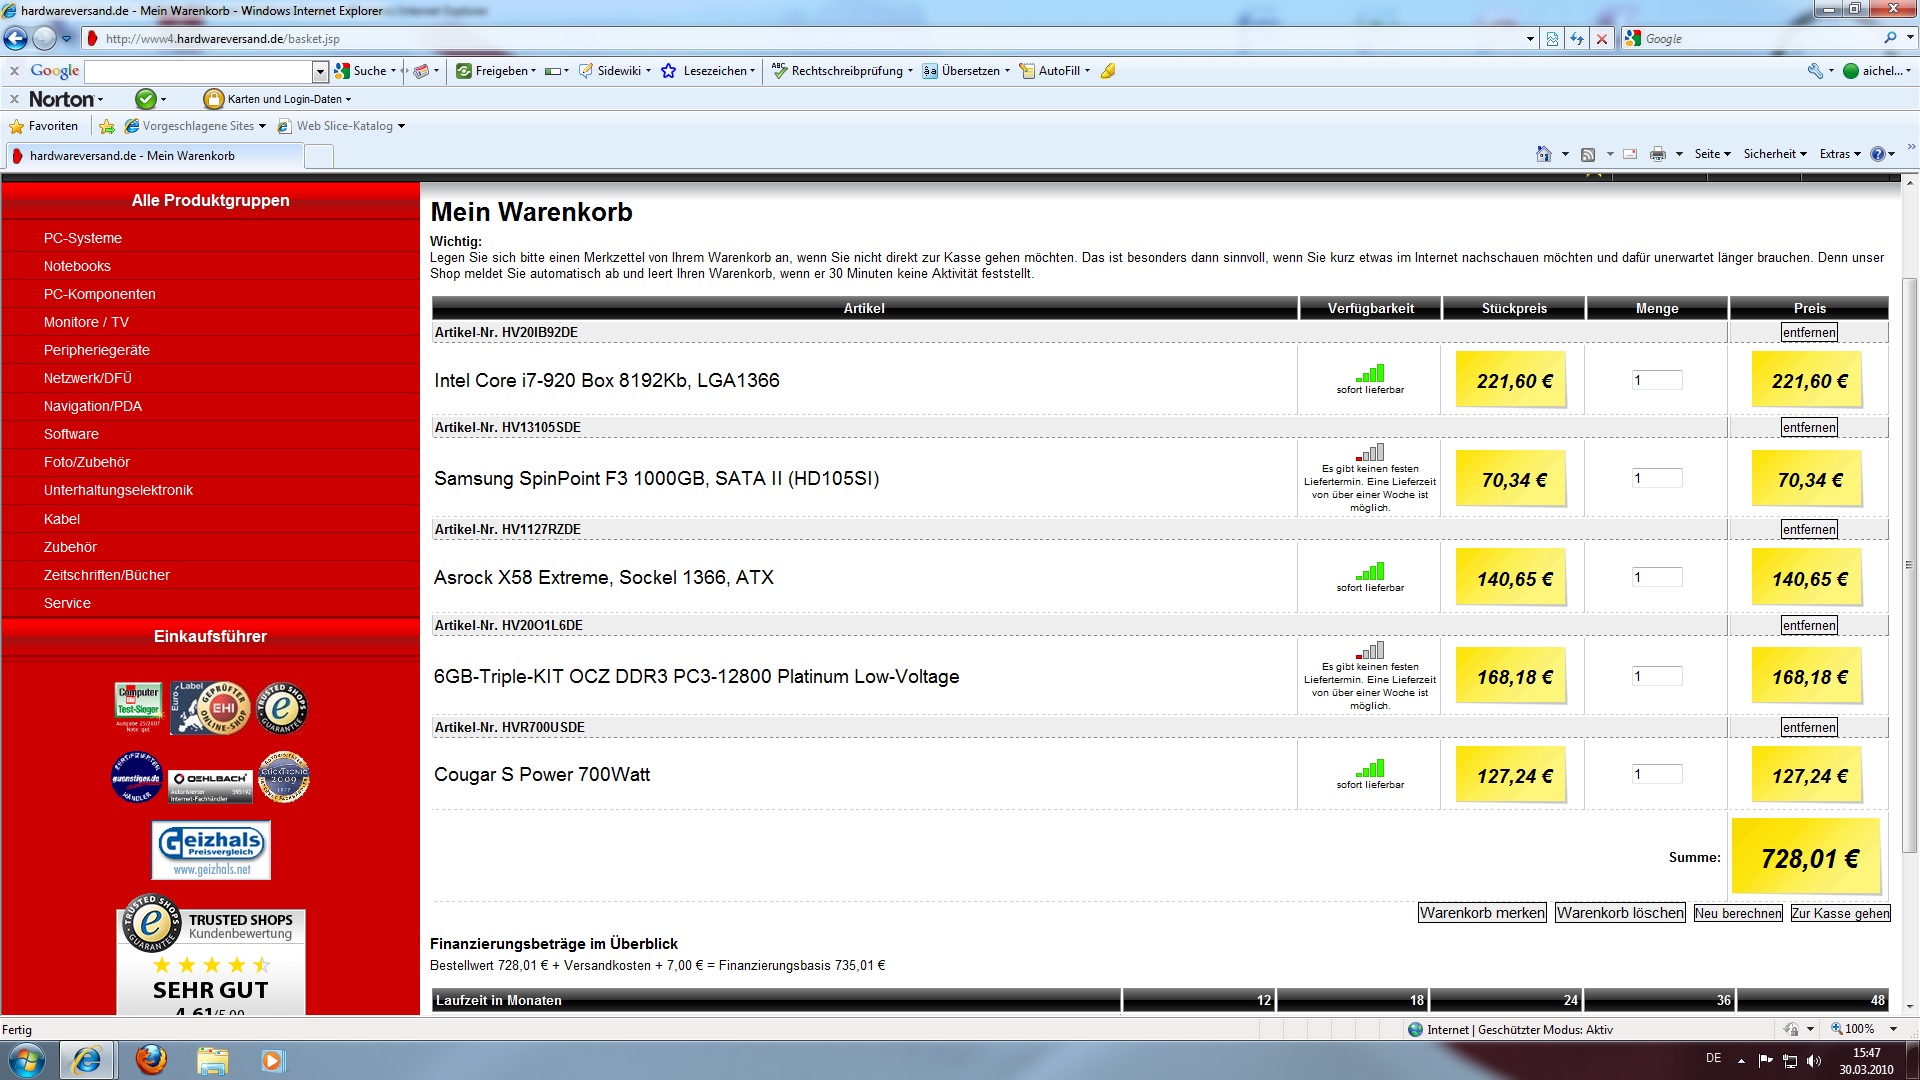Click the Neu berechnen button
1920x1080 pixels.
tap(1738, 913)
